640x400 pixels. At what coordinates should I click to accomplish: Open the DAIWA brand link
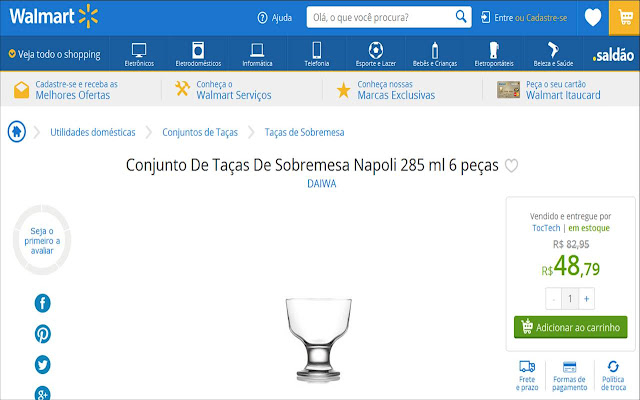click(322, 184)
